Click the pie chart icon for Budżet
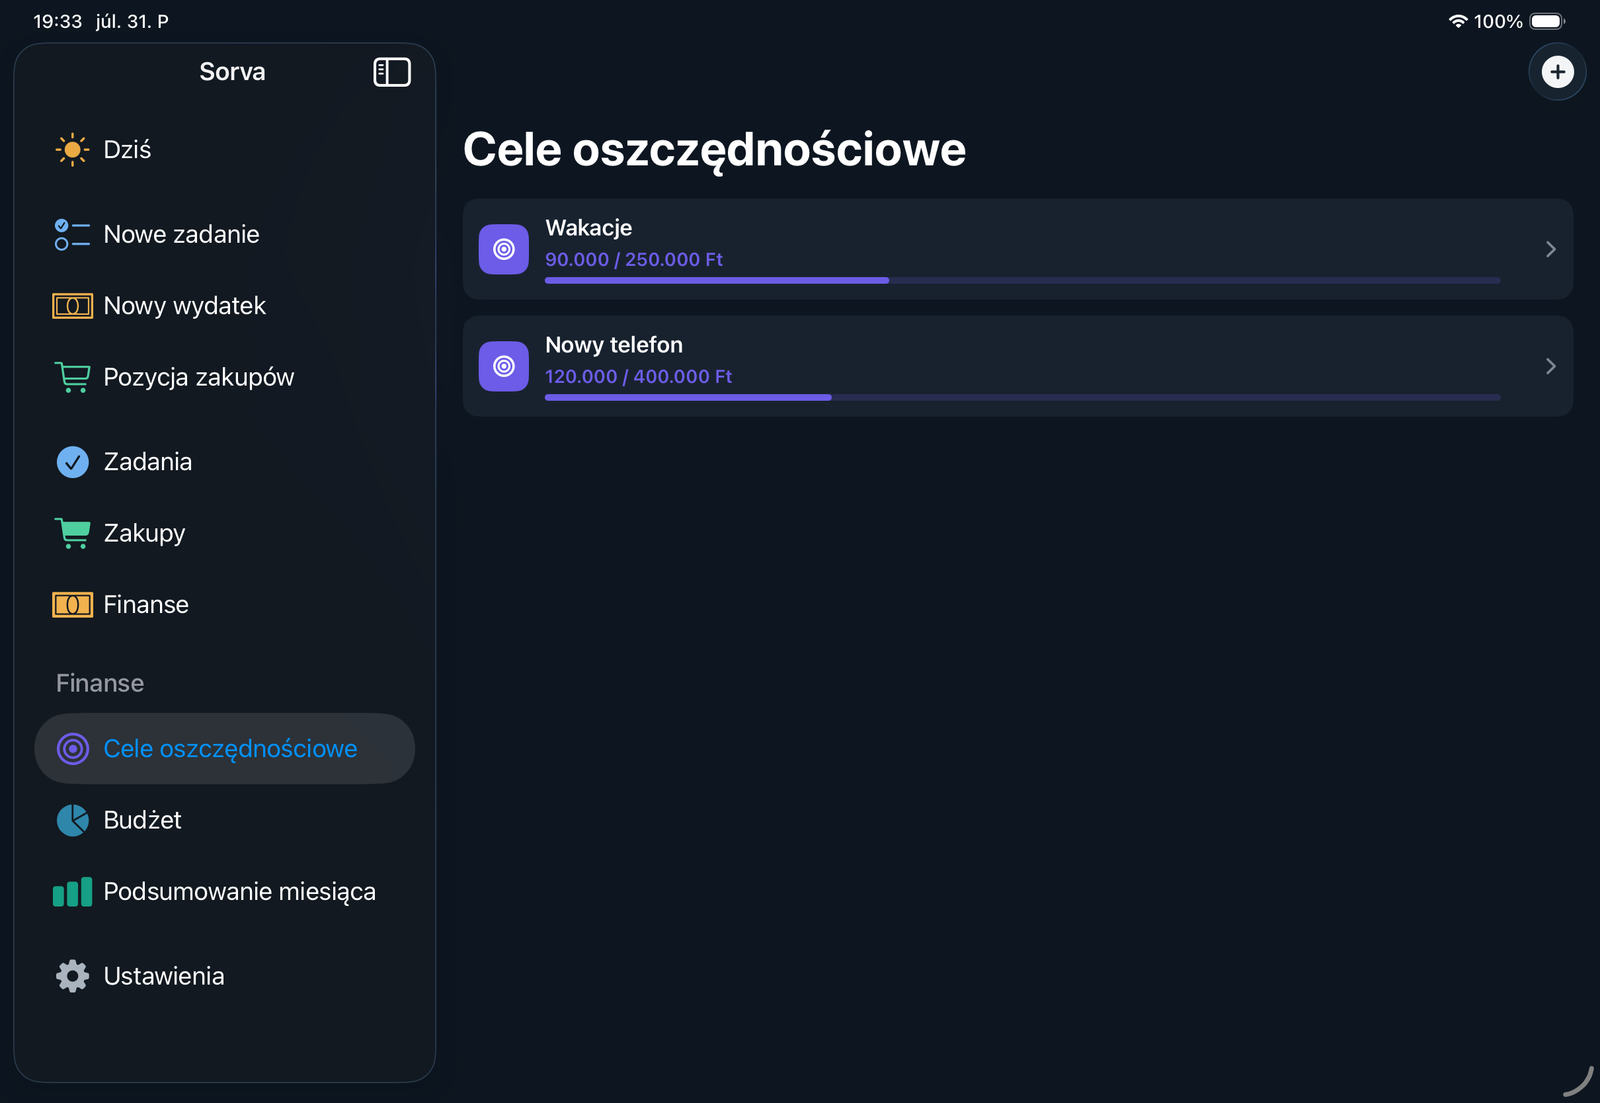 (x=72, y=820)
